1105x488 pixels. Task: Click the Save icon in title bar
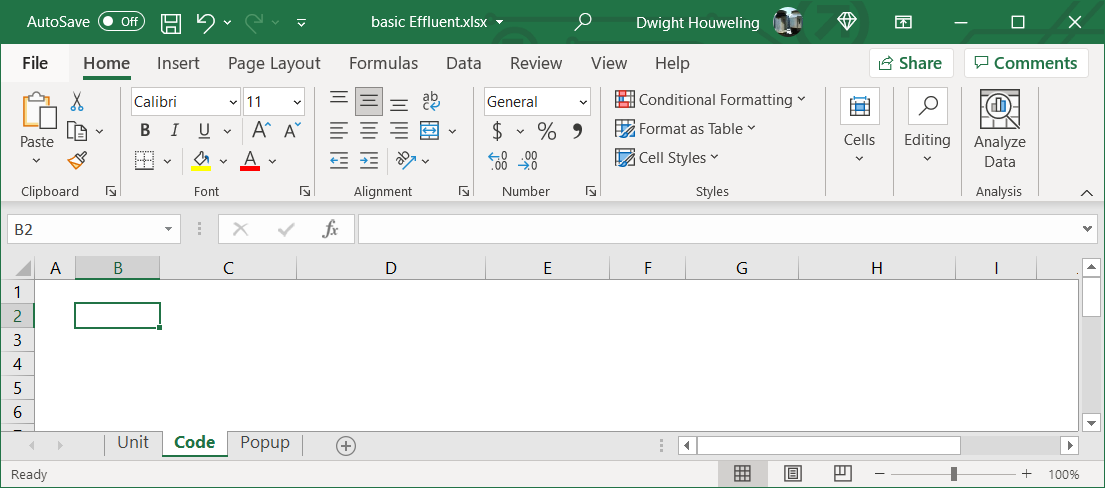tap(171, 22)
